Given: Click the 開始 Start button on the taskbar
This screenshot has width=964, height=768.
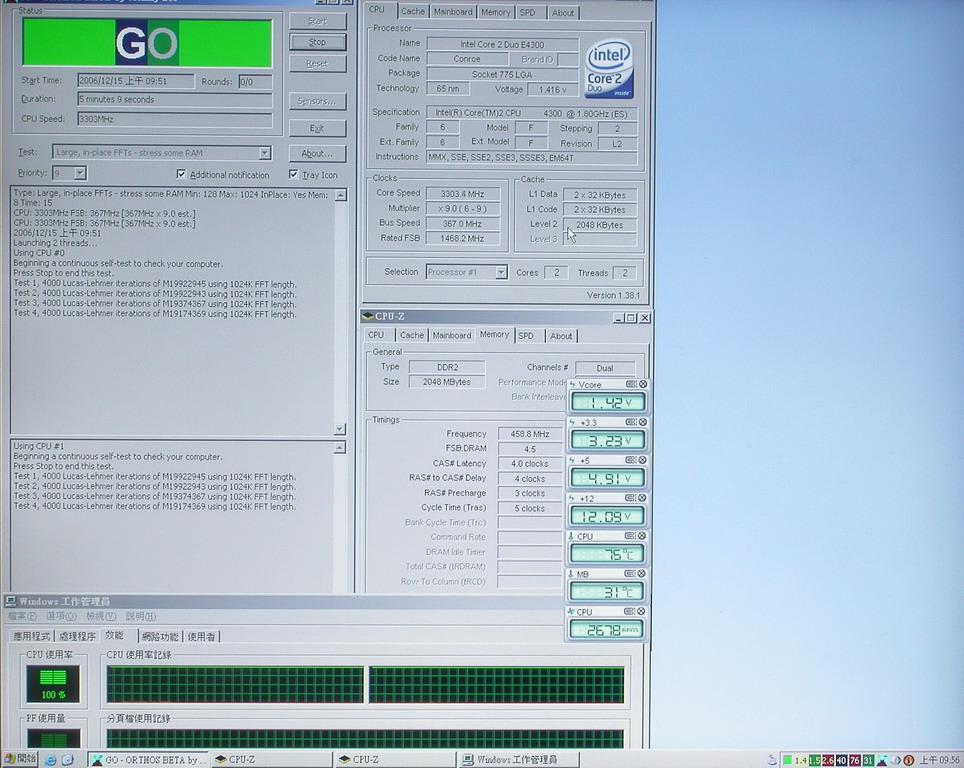Looking at the screenshot, I should 20,759.
